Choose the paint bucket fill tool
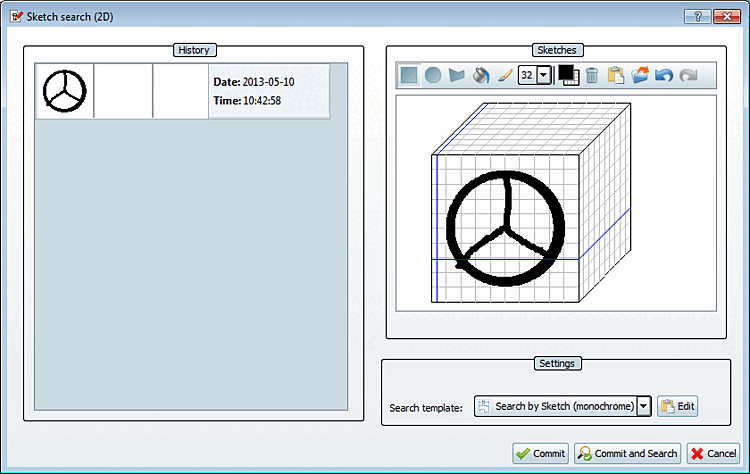This screenshot has height=474, width=750. click(x=481, y=75)
